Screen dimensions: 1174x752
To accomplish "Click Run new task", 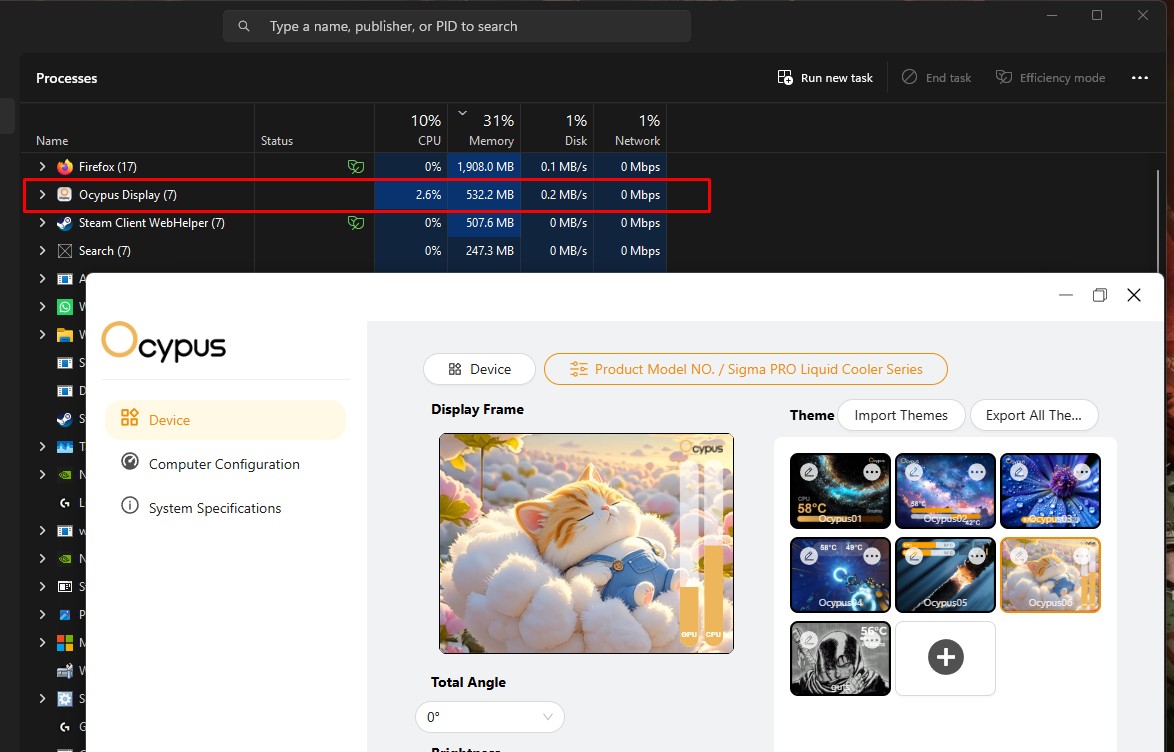I will [825, 78].
